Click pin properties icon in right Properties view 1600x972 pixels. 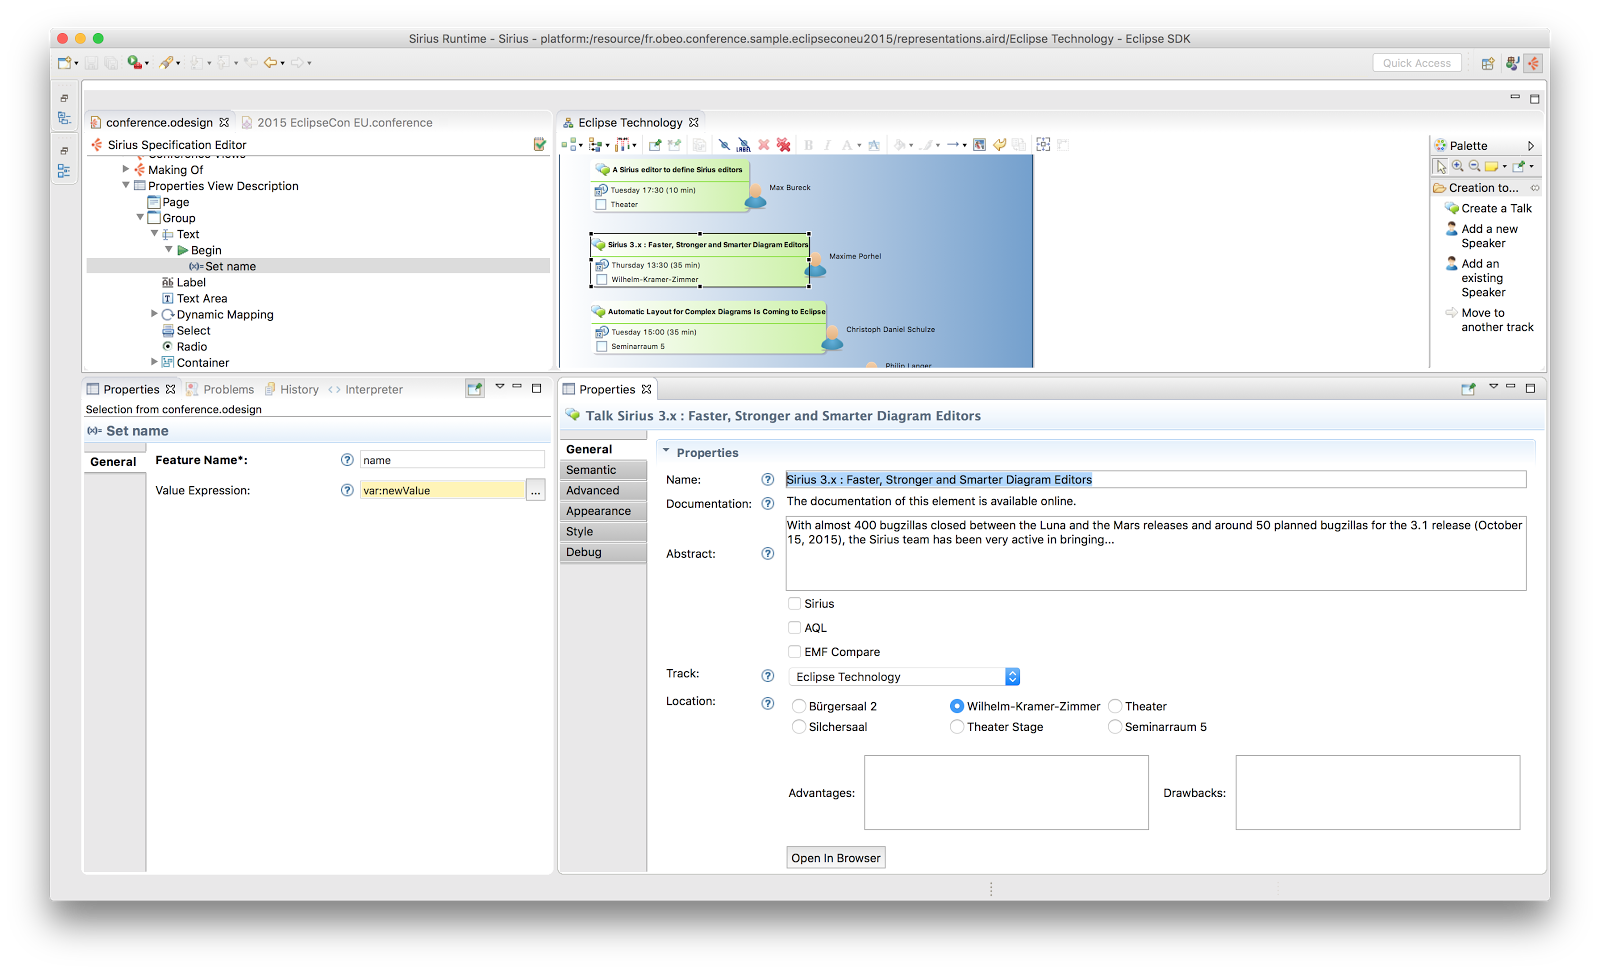[1468, 389]
